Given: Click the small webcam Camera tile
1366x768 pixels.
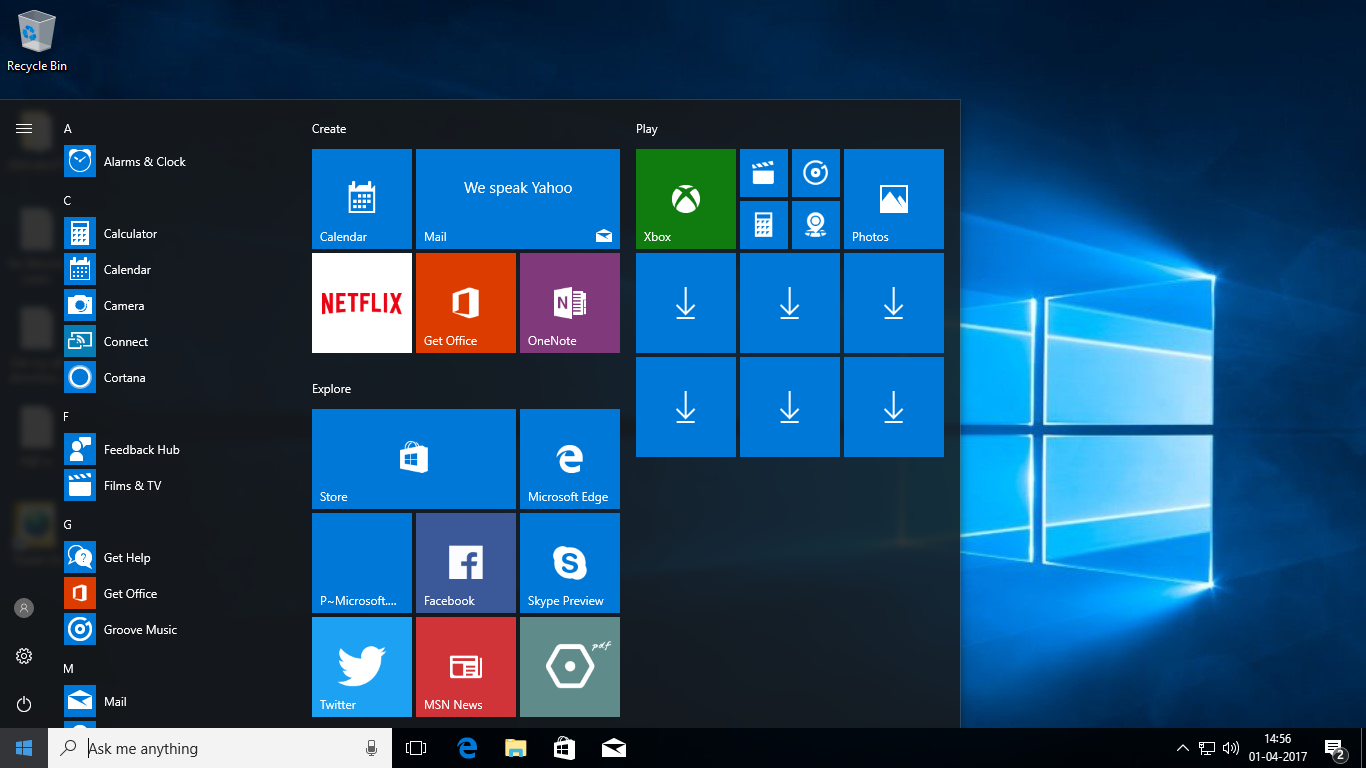Looking at the screenshot, I should point(816,225).
